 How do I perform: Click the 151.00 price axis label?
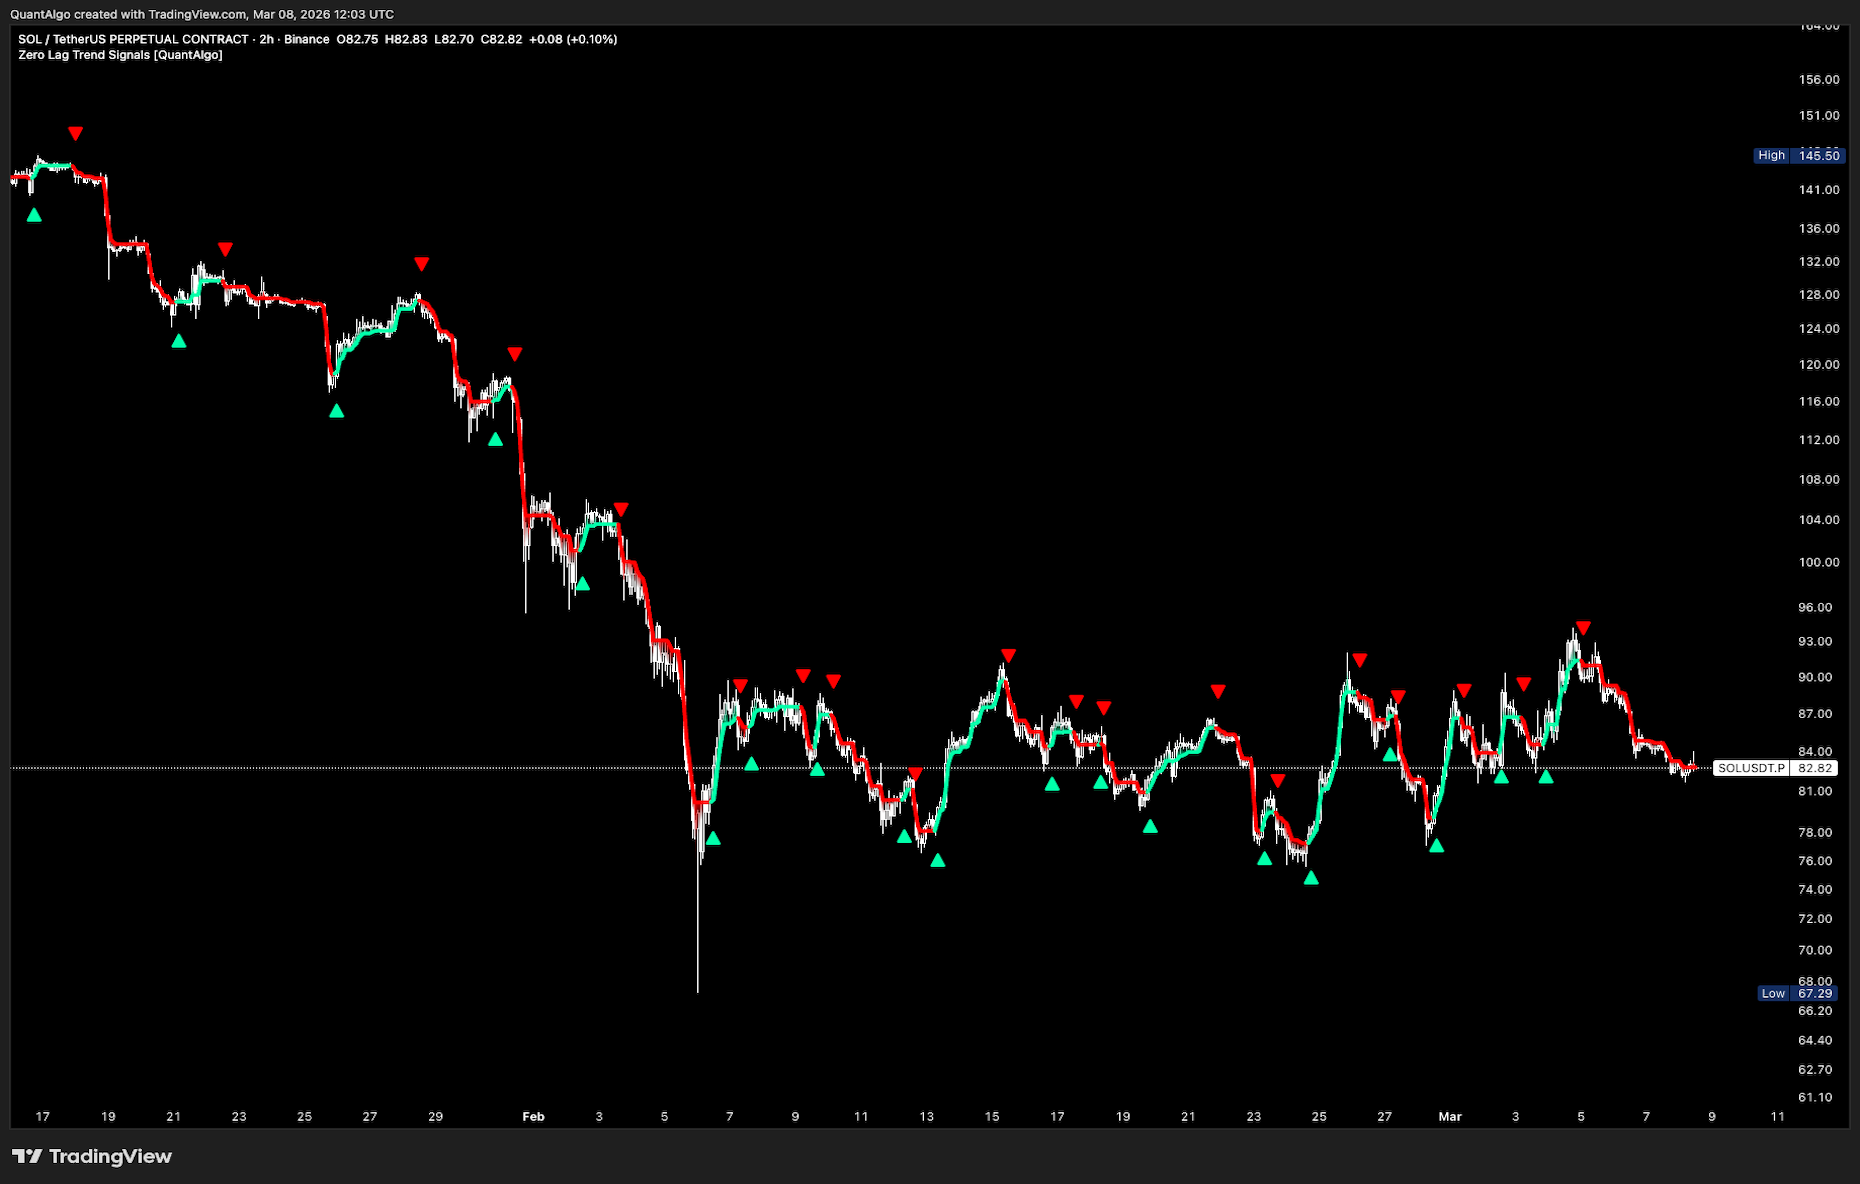point(1819,115)
